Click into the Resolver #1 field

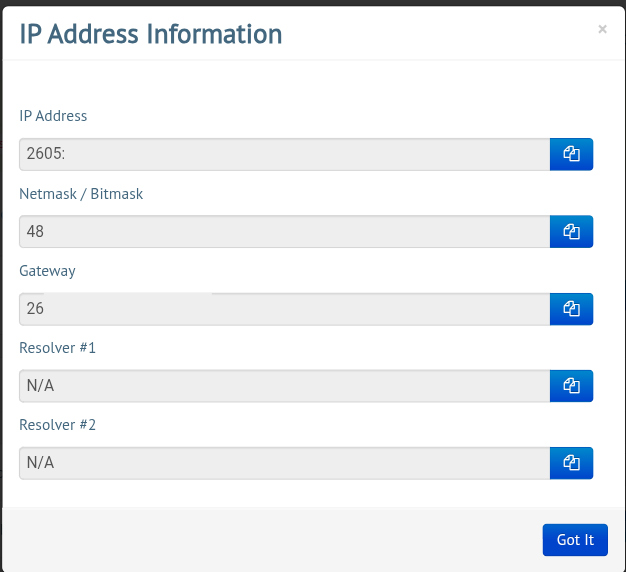click(x=284, y=386)
